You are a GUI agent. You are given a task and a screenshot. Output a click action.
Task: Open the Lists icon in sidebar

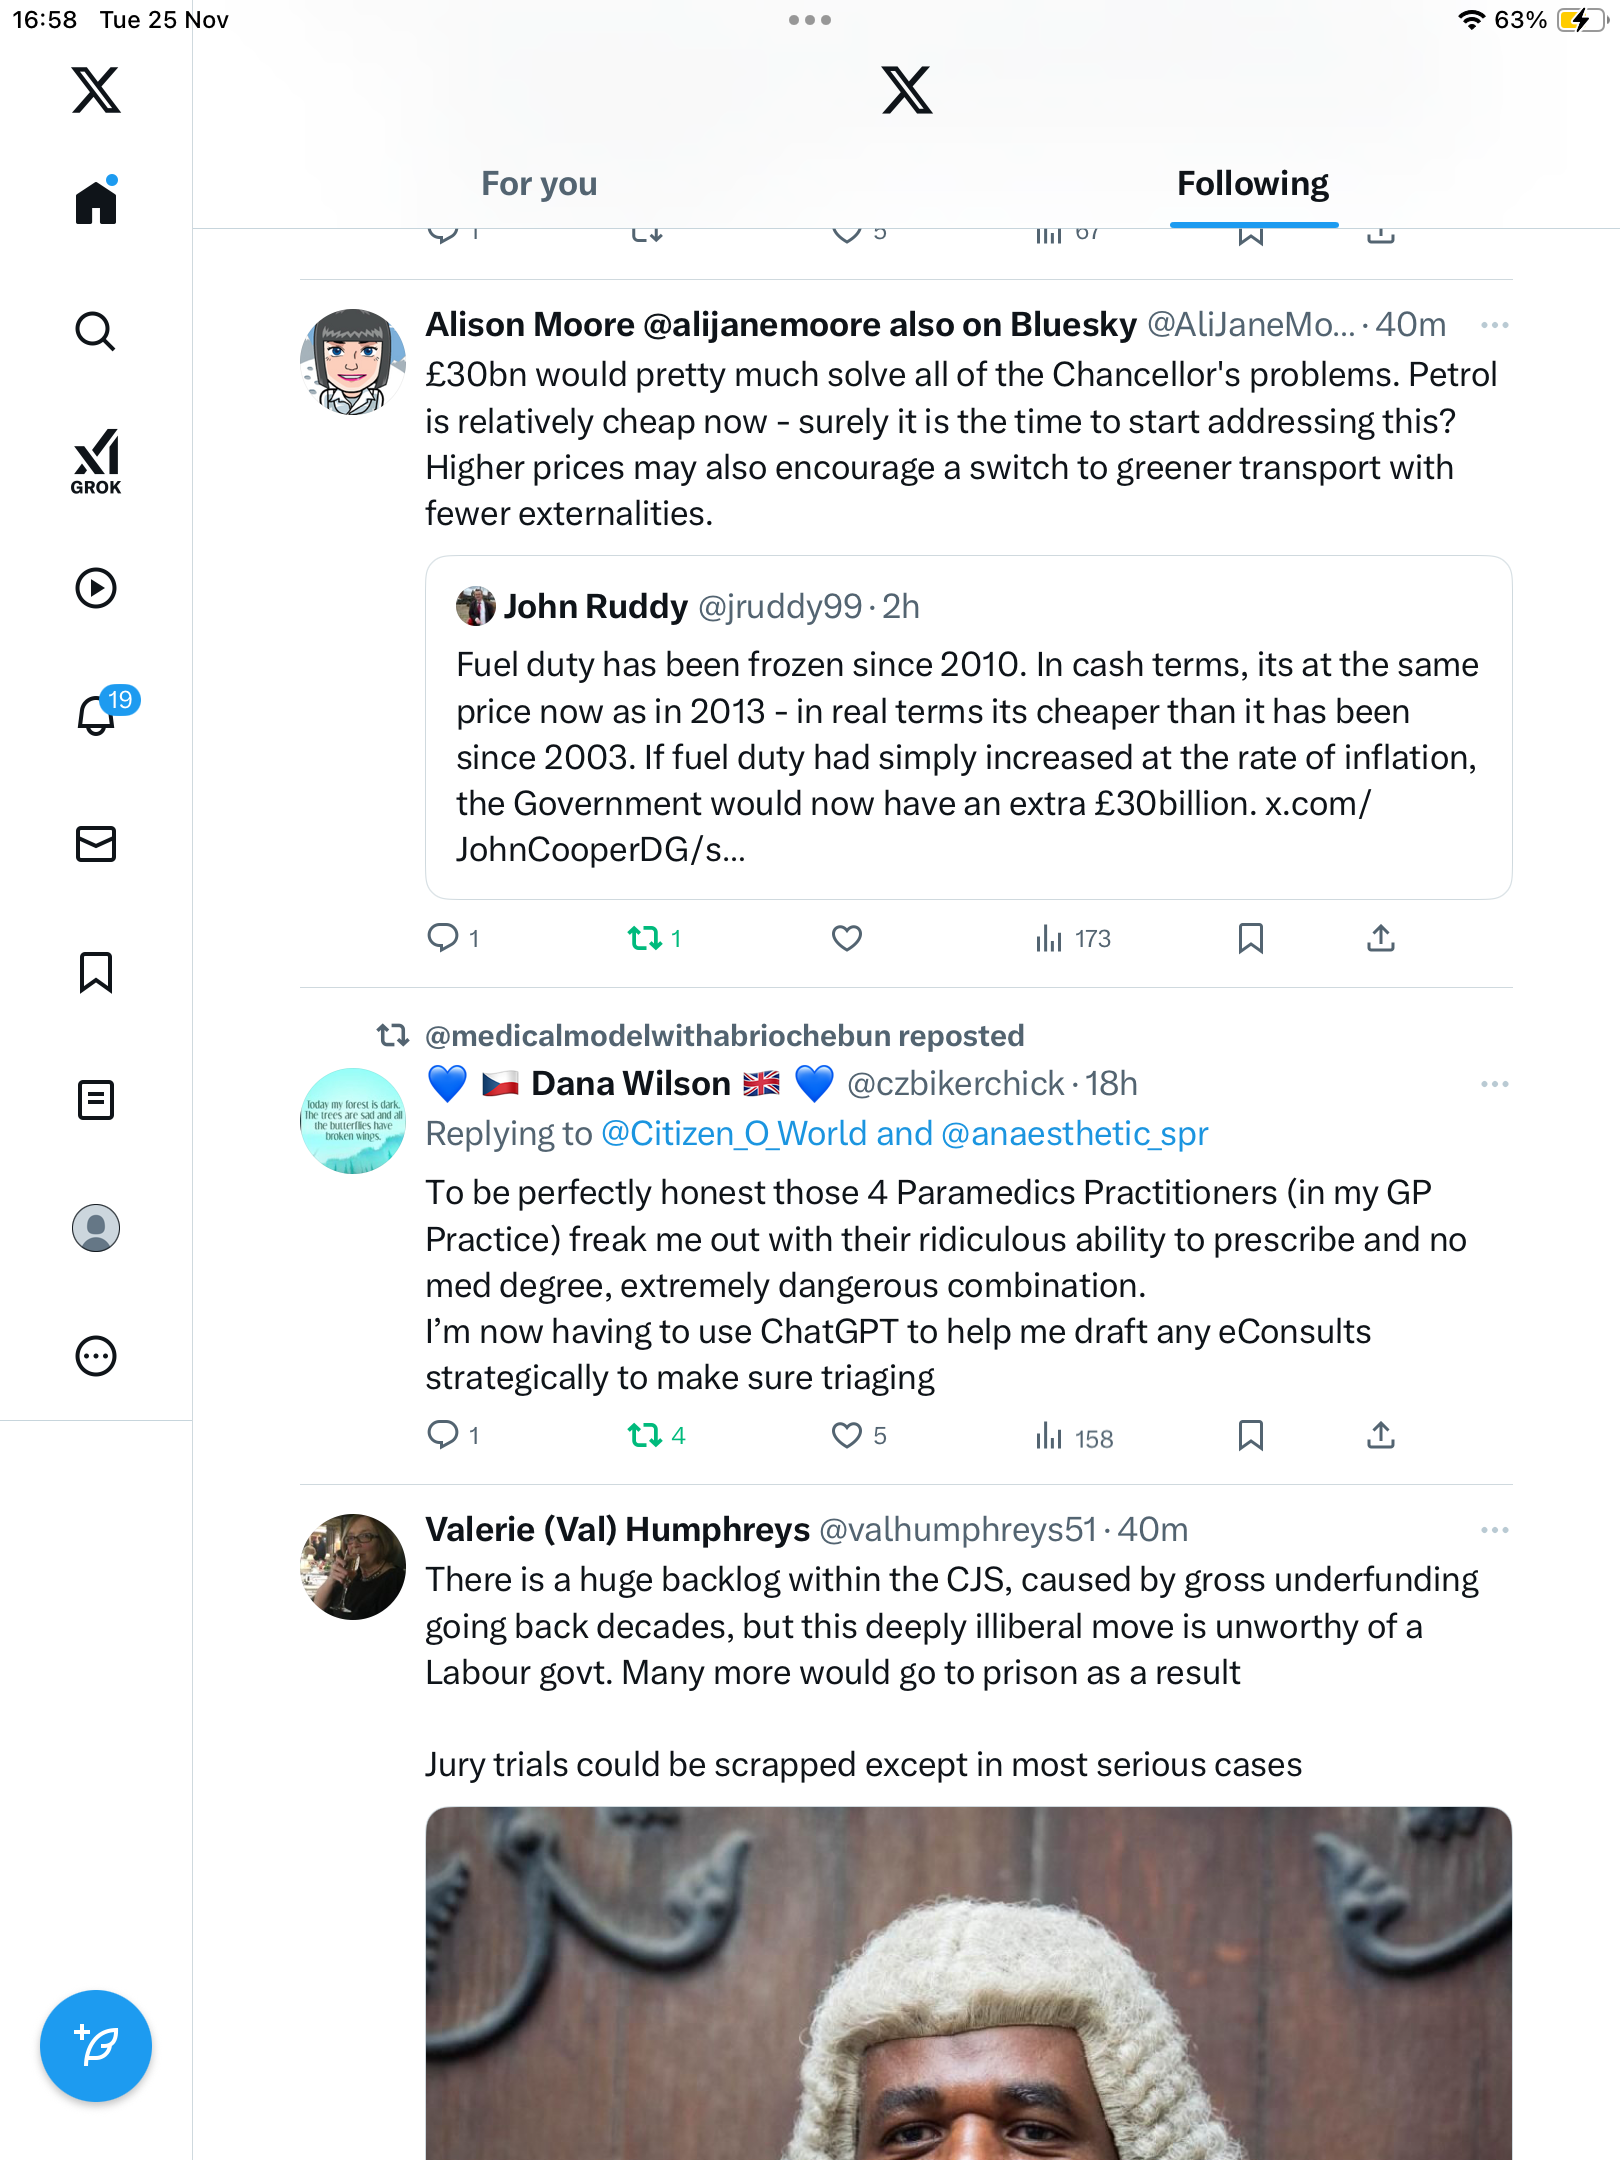(x=96, y=1100)
